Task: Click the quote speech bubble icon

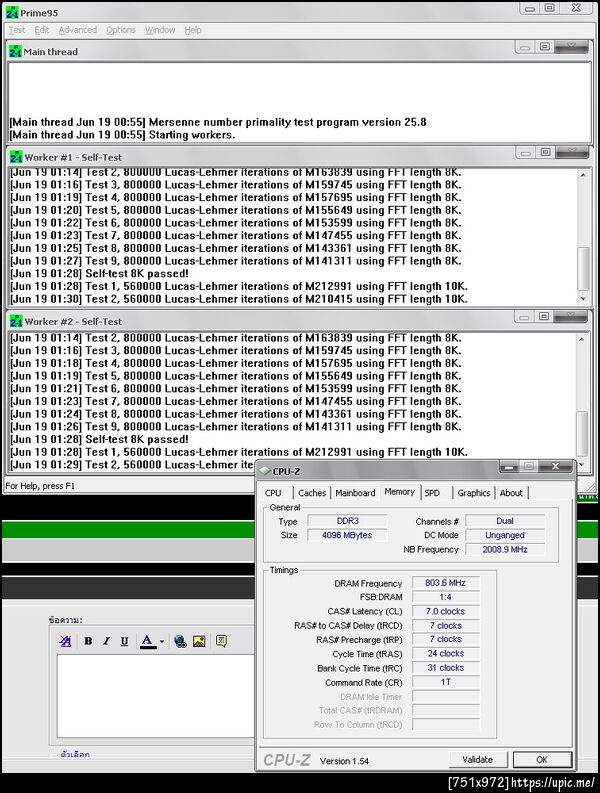Action: tap(221, 641)
